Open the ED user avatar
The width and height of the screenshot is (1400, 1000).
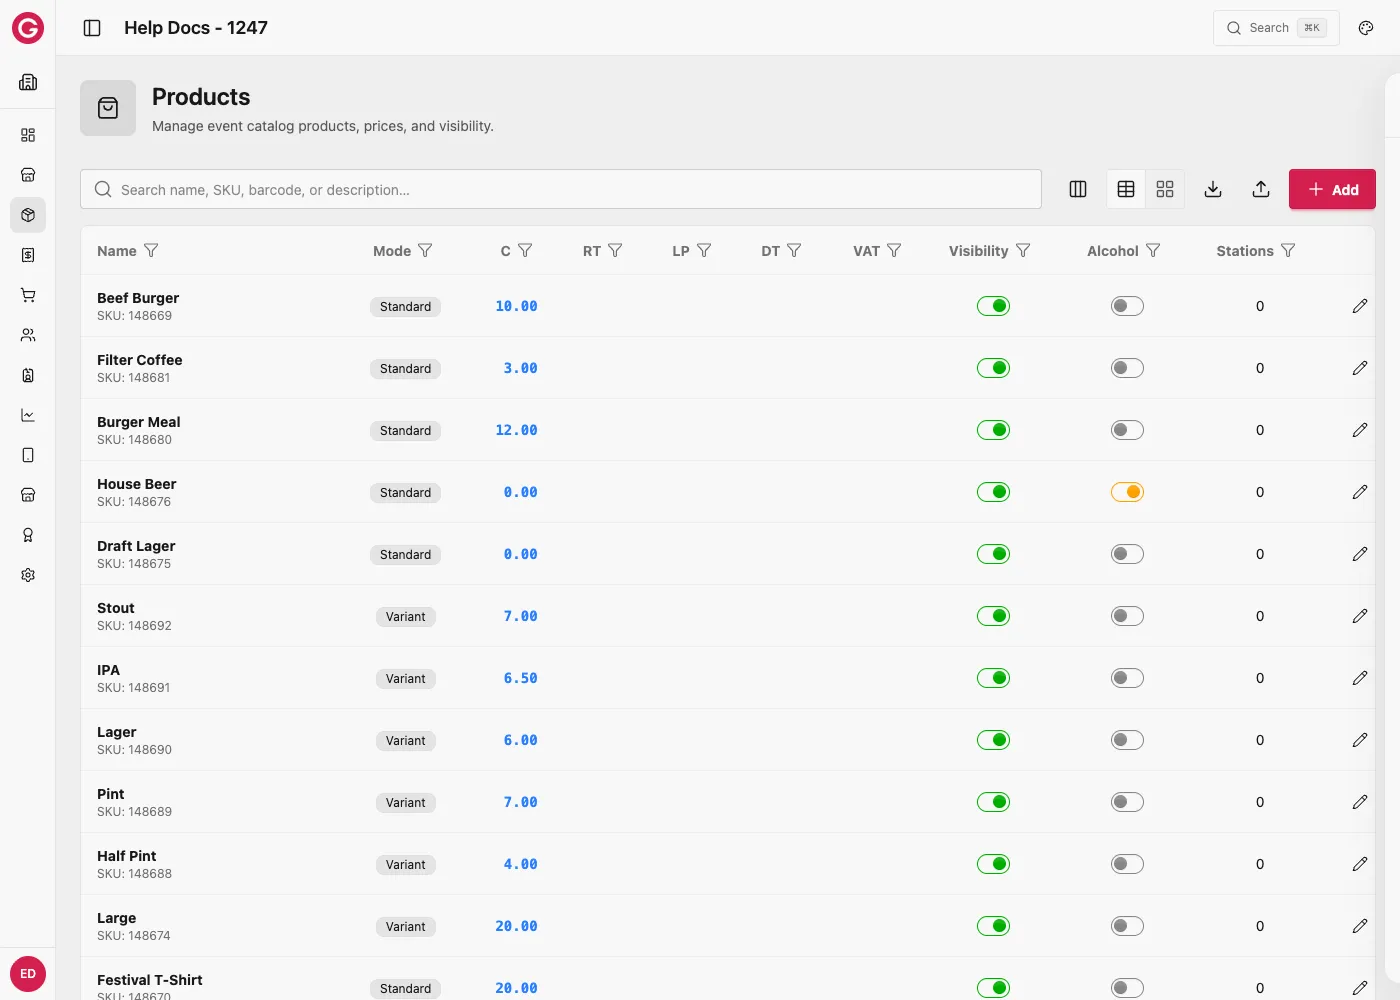[x=28, y=974]
